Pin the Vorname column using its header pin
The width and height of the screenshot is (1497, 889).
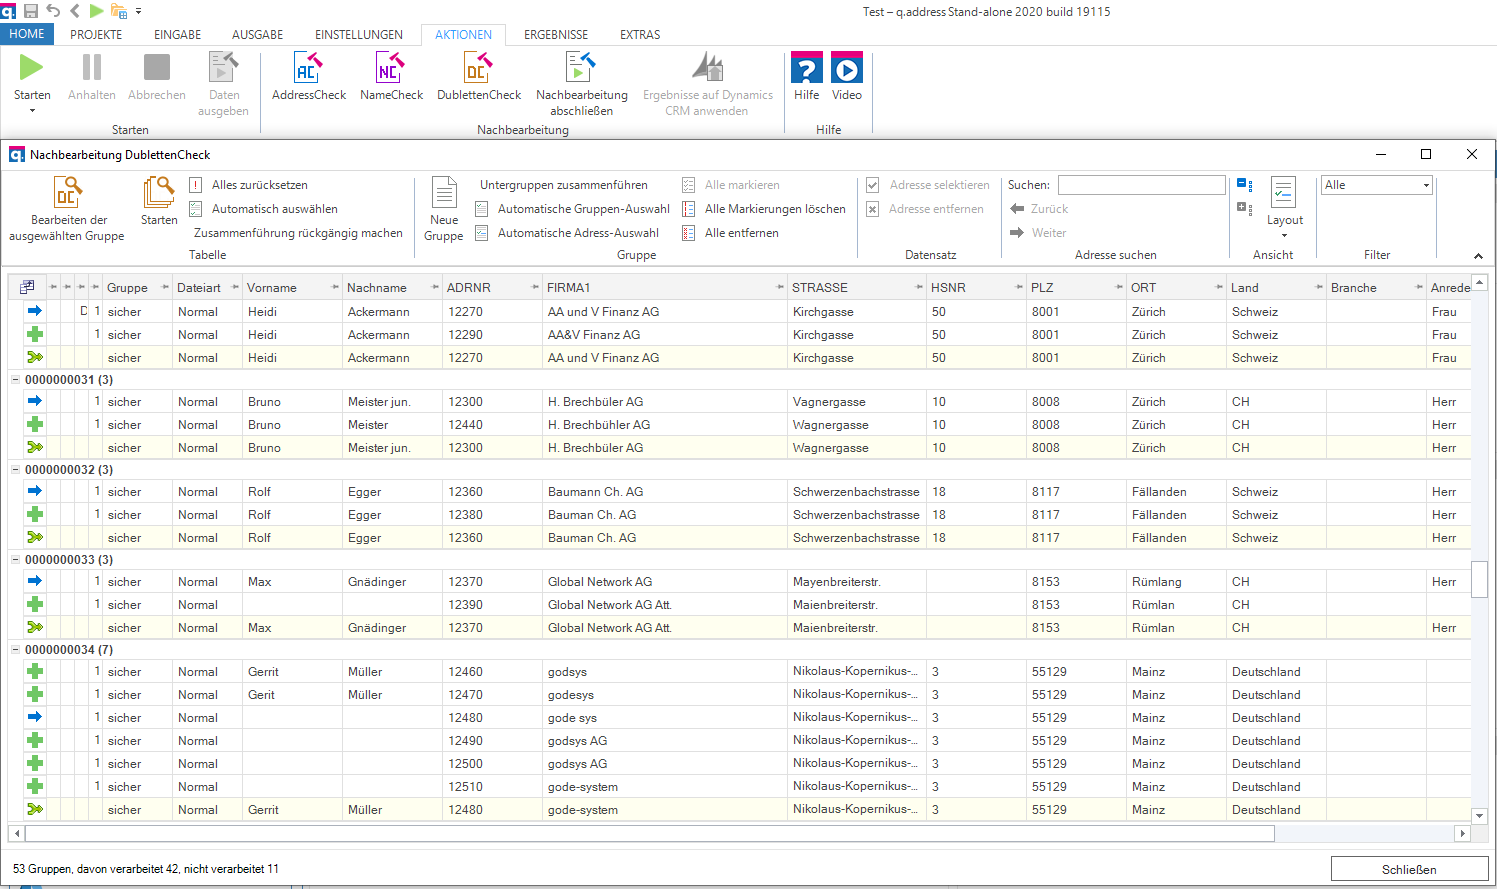click(335, 287)
